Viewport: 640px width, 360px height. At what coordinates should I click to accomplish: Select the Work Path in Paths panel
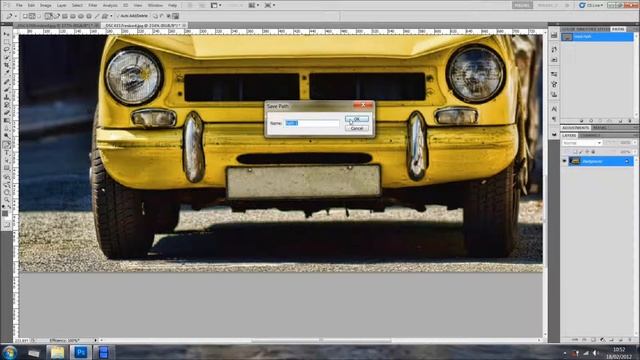(x=597, y=37)
